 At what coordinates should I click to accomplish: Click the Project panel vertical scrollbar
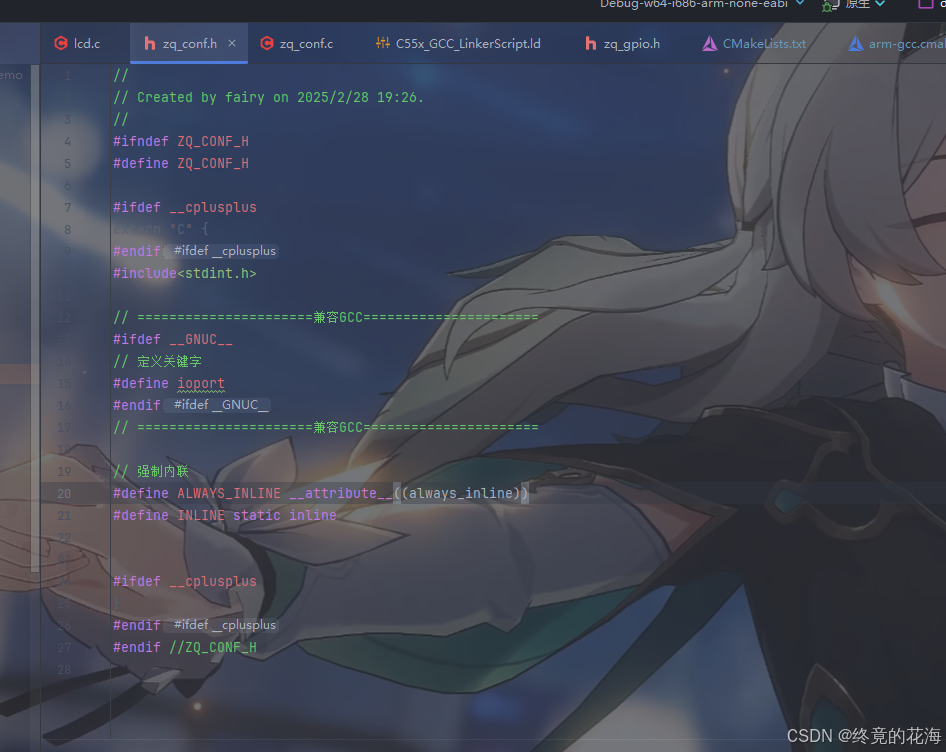click(x=35, y=318)
